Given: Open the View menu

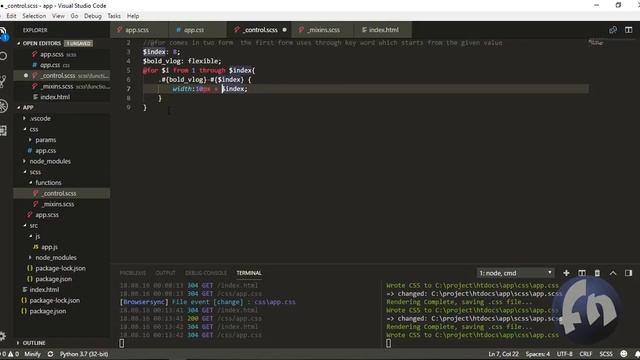Looking at the screenshot, I should pyautogui.click(x=58, y=16).
